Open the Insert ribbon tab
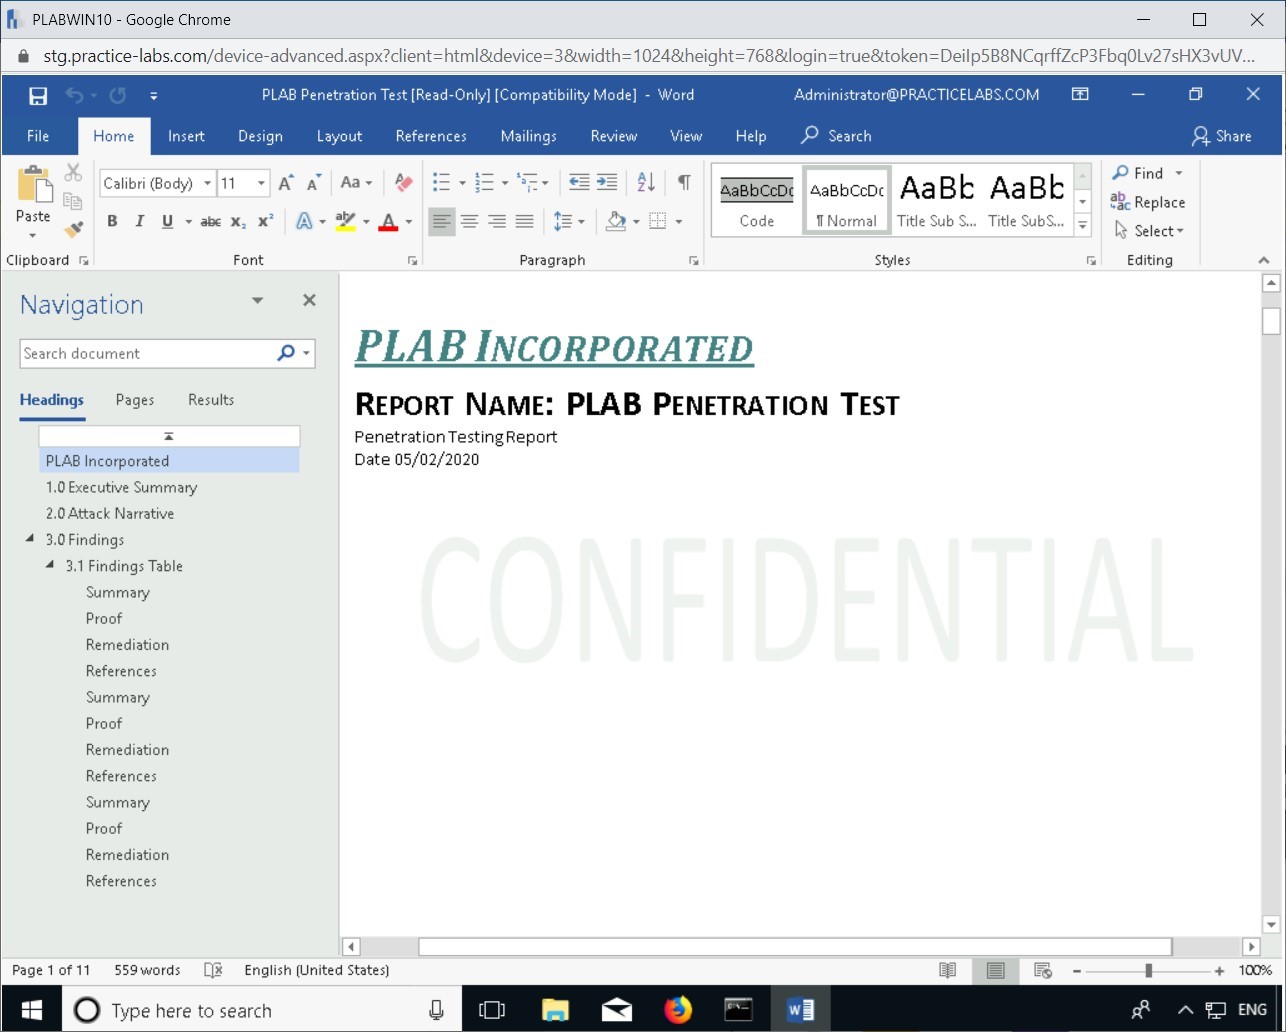 [186, 136]
